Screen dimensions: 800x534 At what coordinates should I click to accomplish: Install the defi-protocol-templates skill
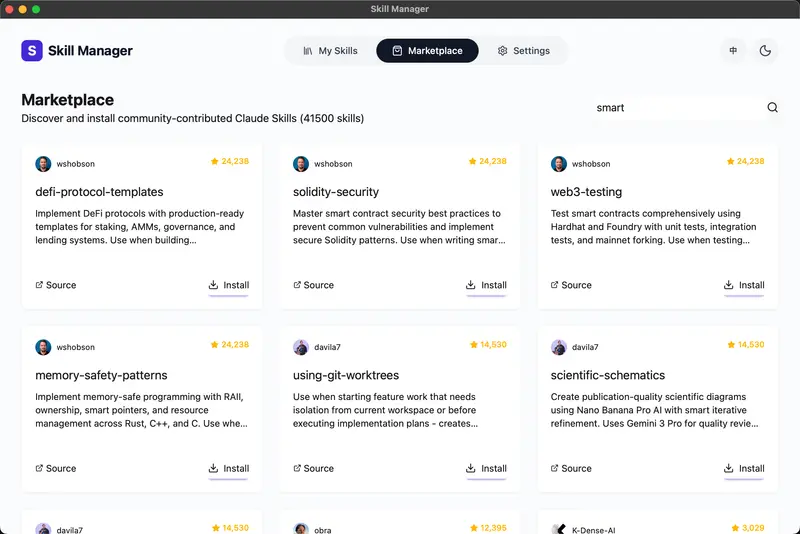[229, 285]
